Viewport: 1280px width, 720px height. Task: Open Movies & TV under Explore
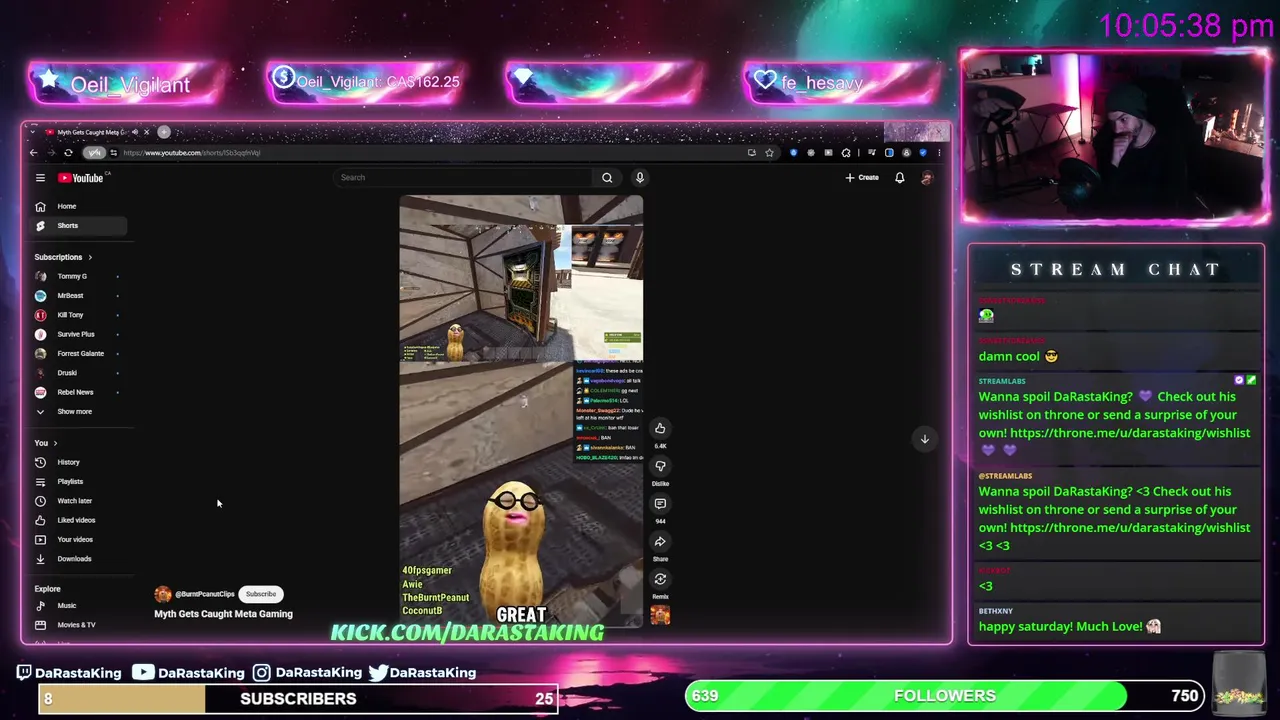pos(78,625)
